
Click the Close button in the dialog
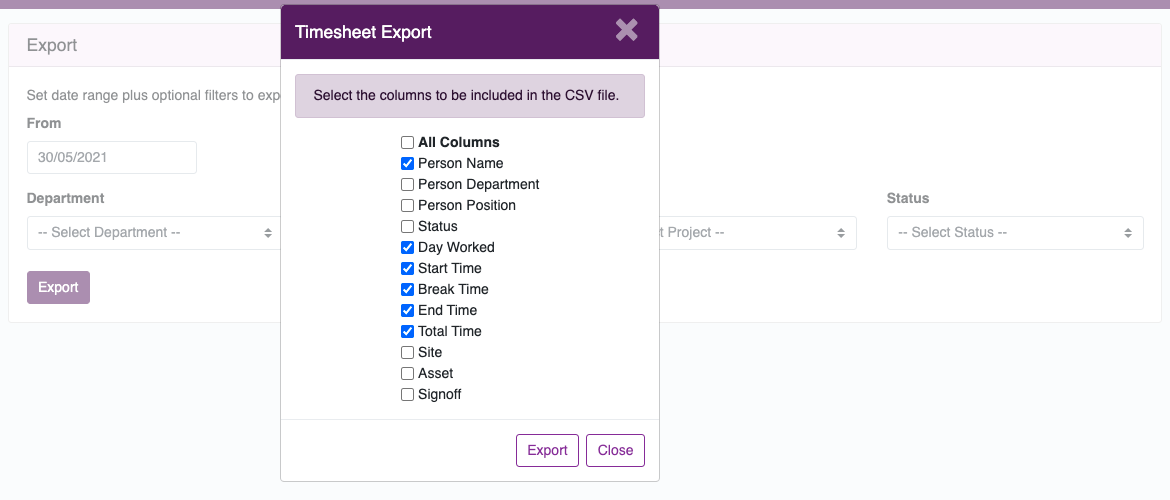[615, 450]
